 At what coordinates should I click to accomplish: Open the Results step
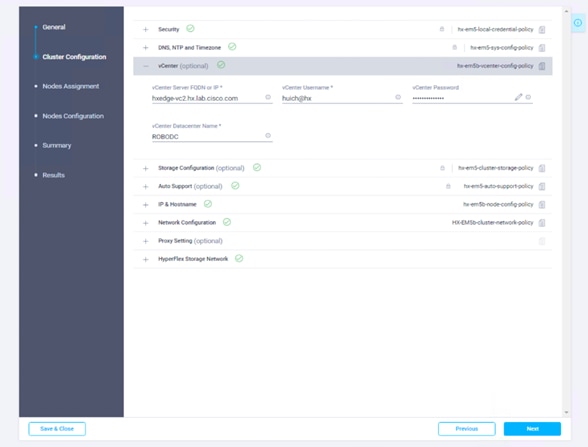tap(53, 175)
